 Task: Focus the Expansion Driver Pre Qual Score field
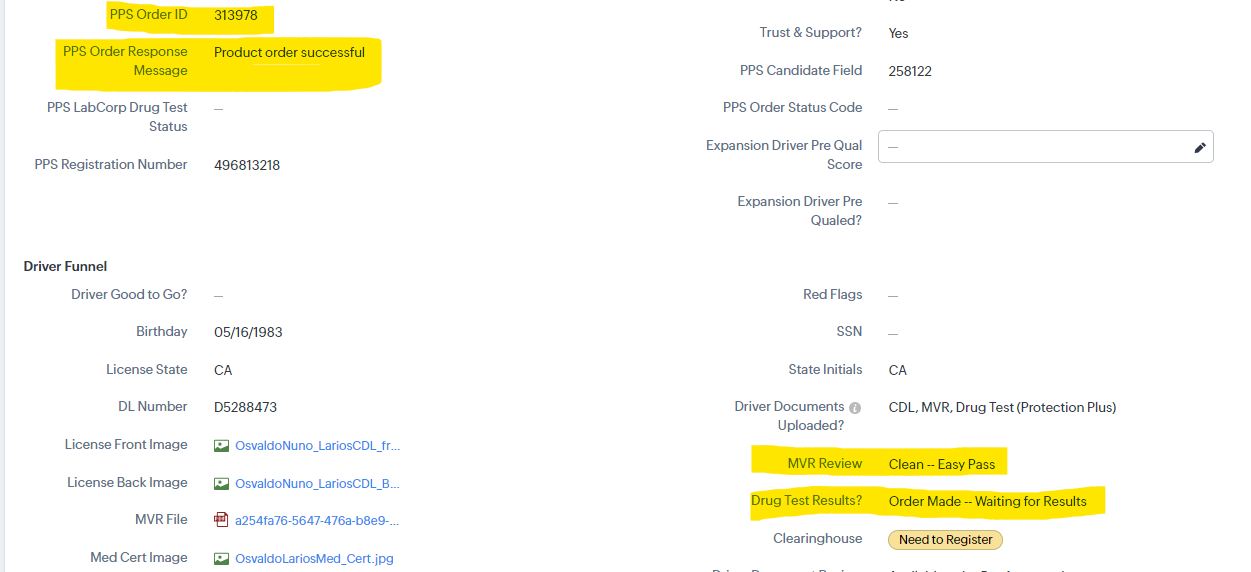pos(1030,147)
